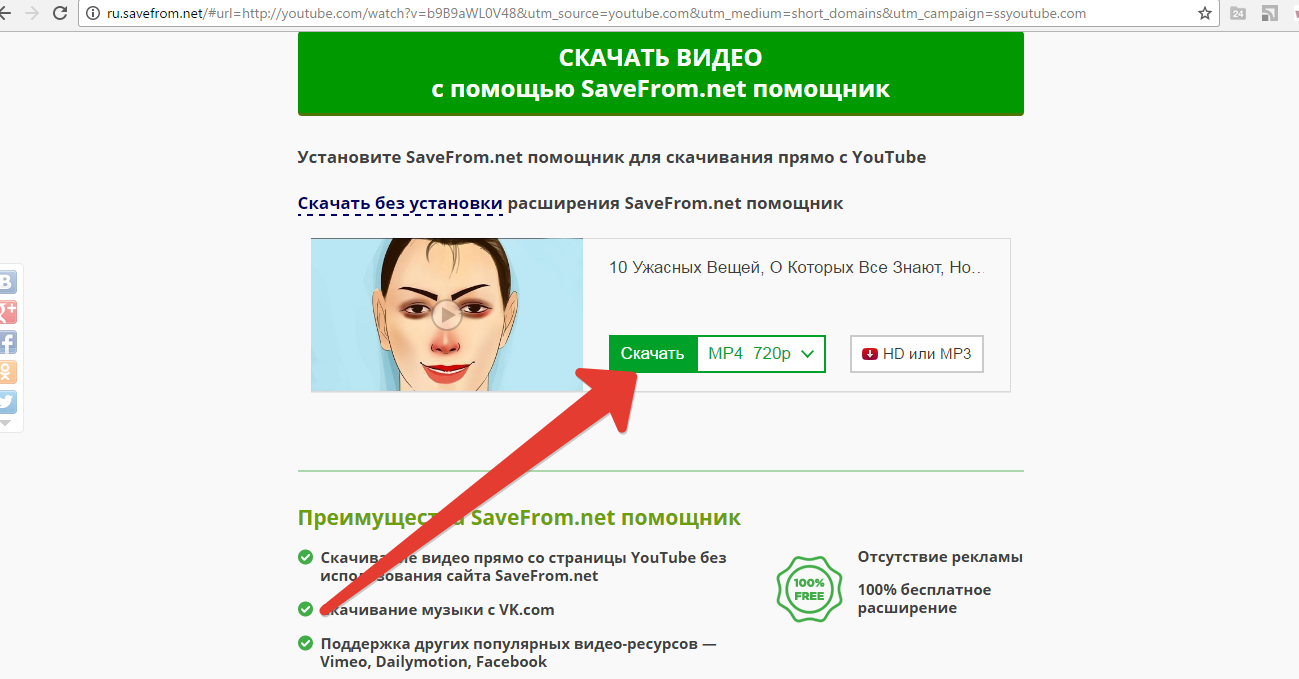This screenshot has width=1299, height=679.
Task: Click the VK share icon in sidebar
Action: coord(7,283)
